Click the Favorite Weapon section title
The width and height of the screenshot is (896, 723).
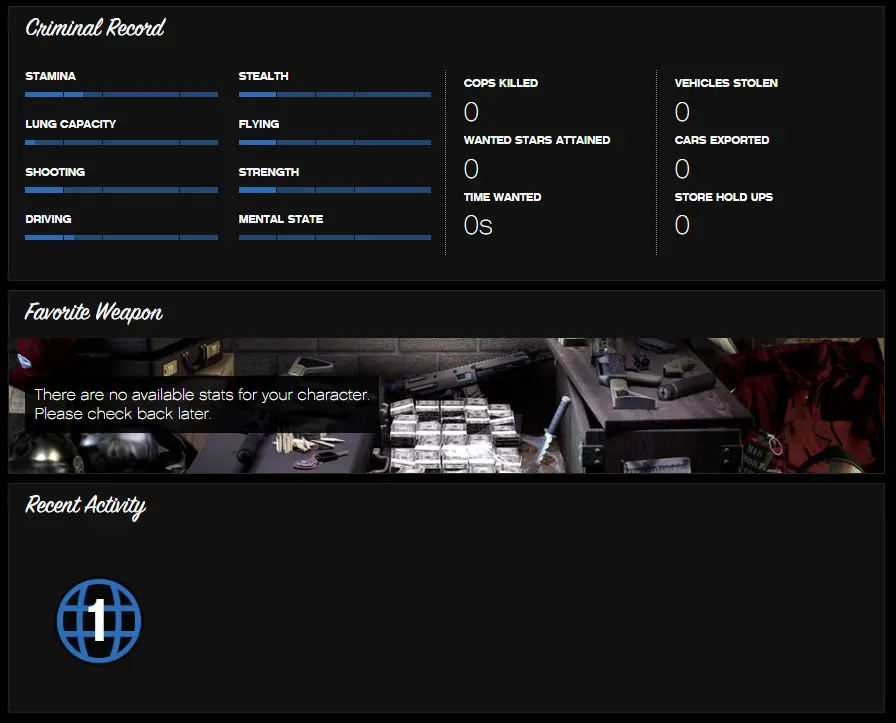(93, 313)
